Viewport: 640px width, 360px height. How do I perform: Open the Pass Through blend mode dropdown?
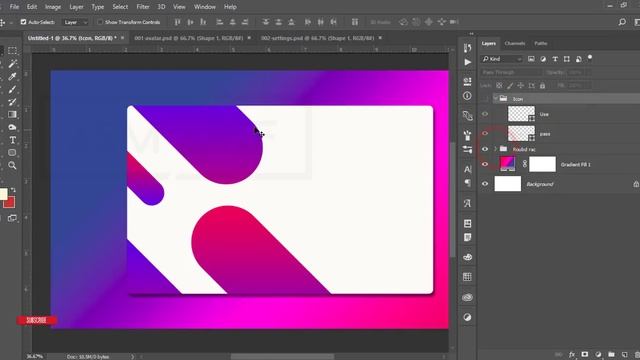point(511,72)
